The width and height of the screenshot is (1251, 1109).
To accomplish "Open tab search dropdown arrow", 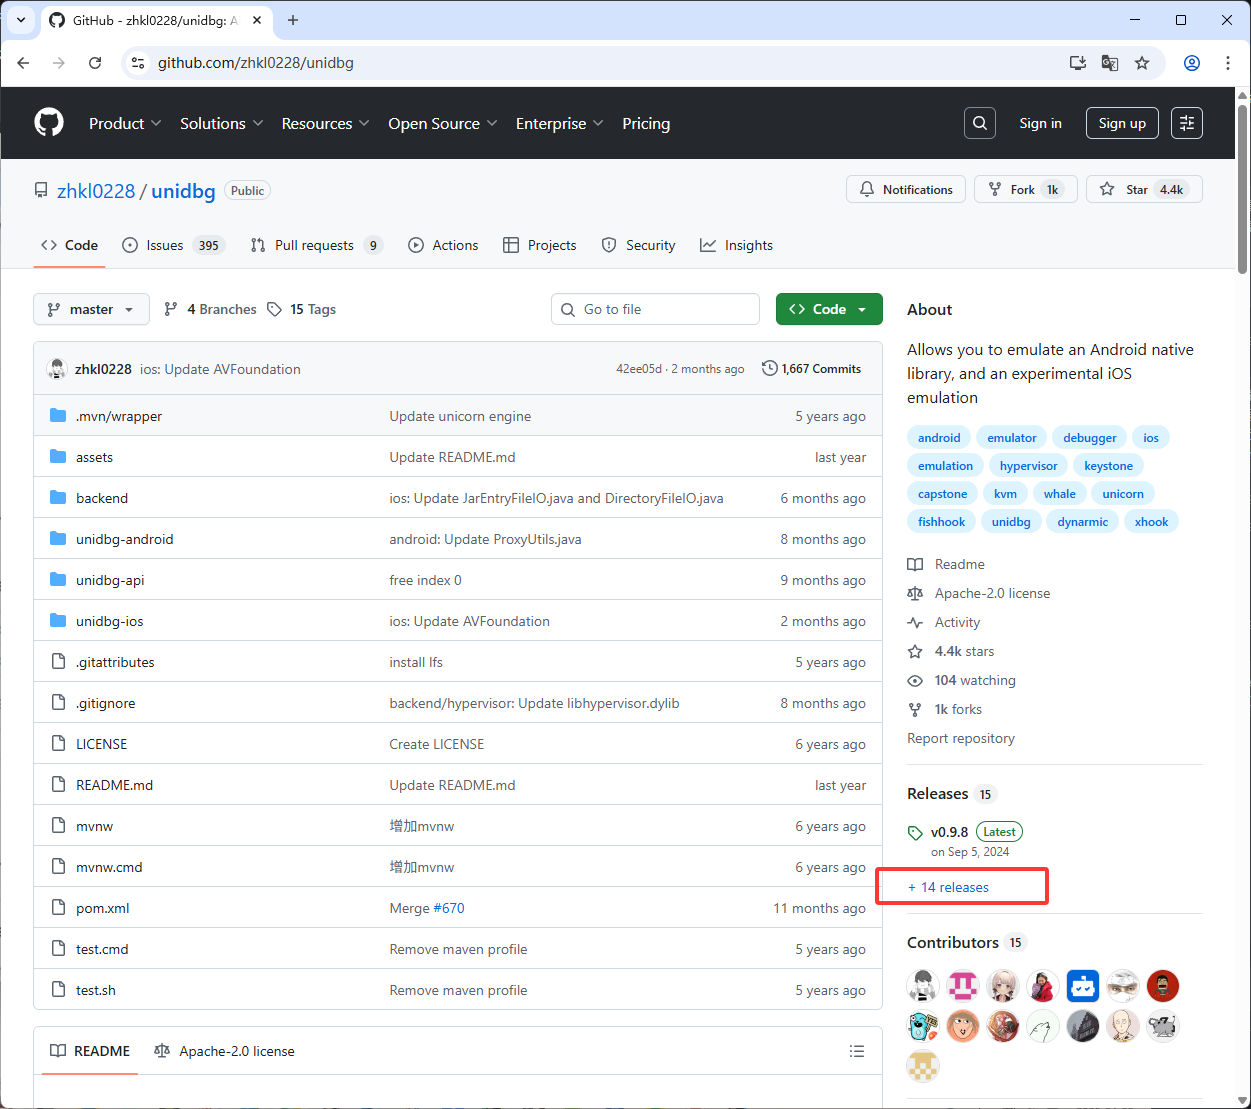I will pos(21,20).
